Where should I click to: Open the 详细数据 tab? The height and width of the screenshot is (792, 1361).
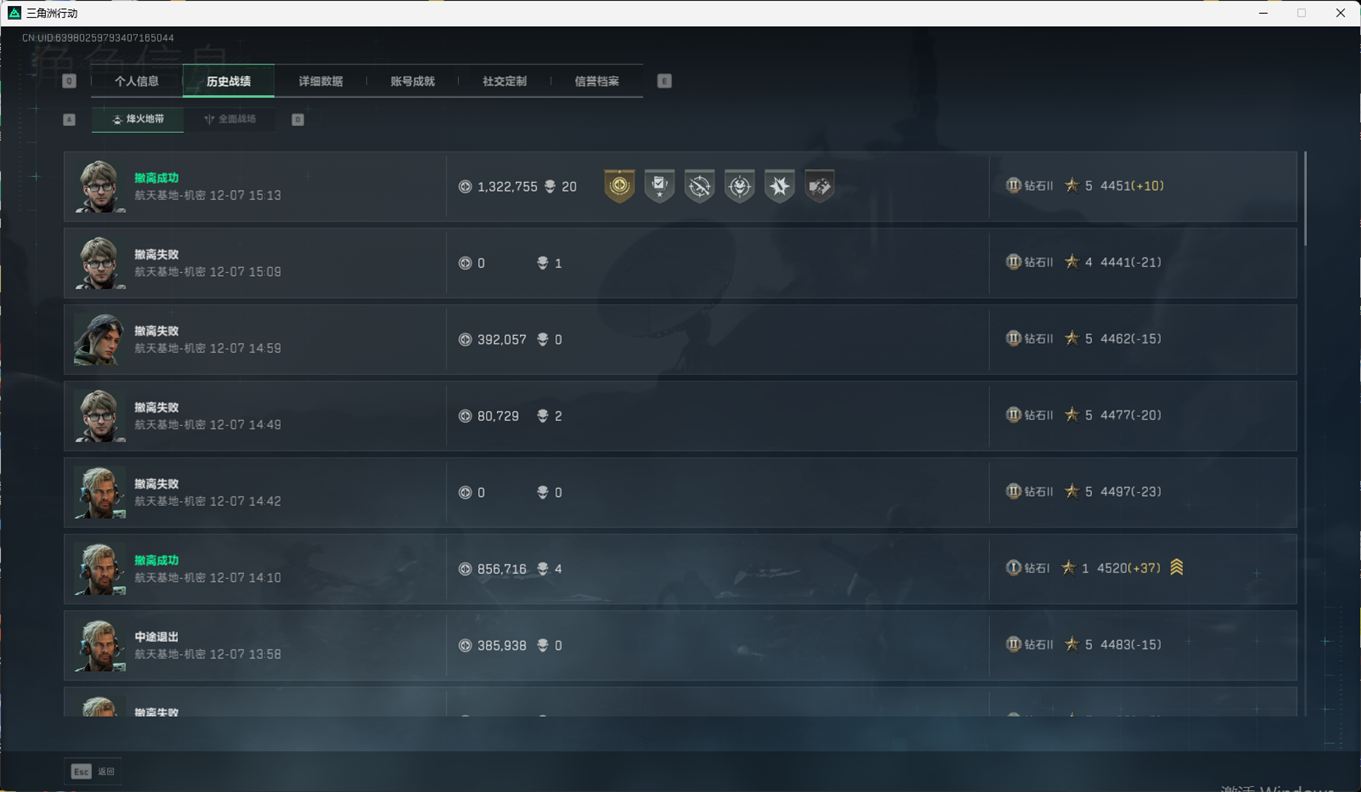tap(320, 81)
